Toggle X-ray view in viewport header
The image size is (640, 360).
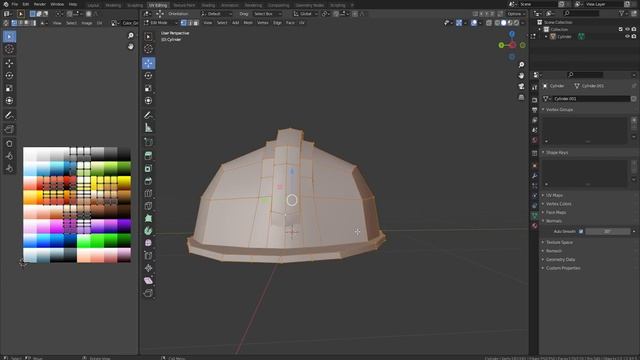click(x=489, y=23)
